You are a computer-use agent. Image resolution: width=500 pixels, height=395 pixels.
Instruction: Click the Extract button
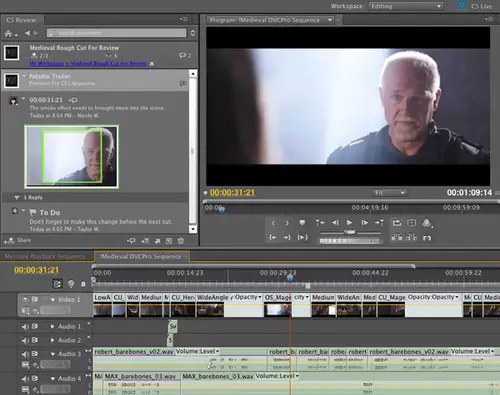click(x=412, y=237)
